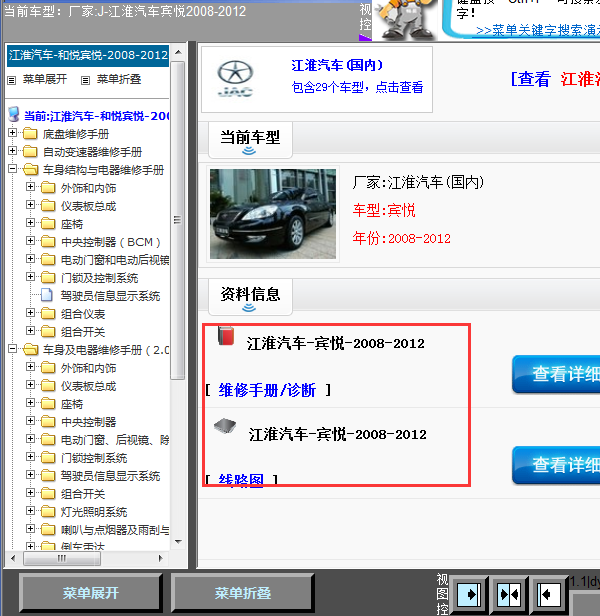The height and width of the screenshot is (616, 600).
Task: Open 江淮汽车 (国内) brand link
Action: (x=337, y=65)
